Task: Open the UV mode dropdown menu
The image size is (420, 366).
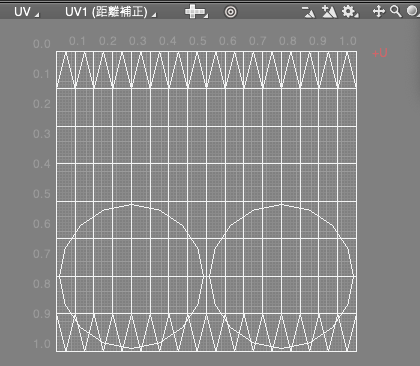Action: tap(26, 12)
